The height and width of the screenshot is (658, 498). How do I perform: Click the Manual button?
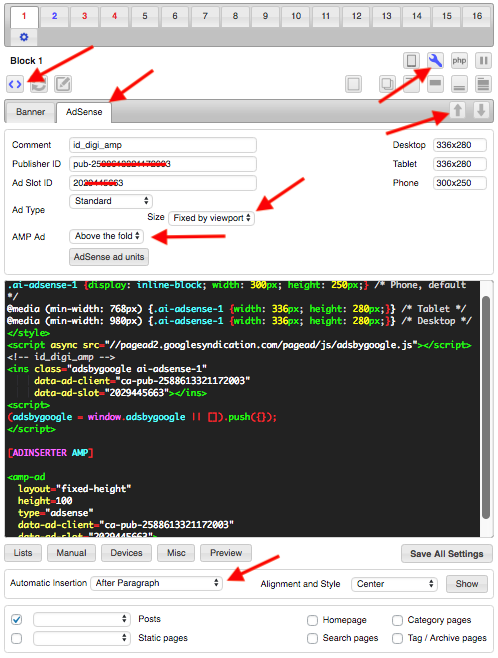pos(71,553)
